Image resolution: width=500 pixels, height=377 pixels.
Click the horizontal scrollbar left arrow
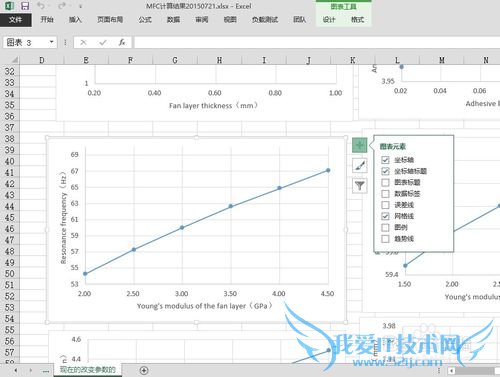(451, 370)
